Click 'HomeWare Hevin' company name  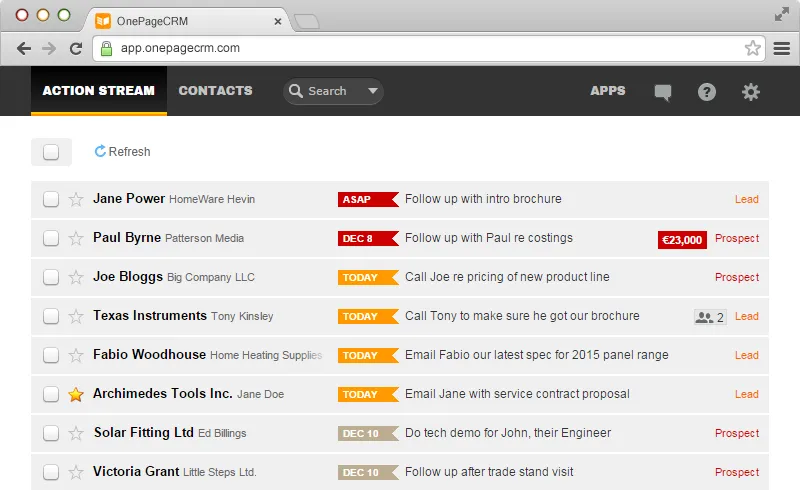pyautogui.click(x=212, y=200)
